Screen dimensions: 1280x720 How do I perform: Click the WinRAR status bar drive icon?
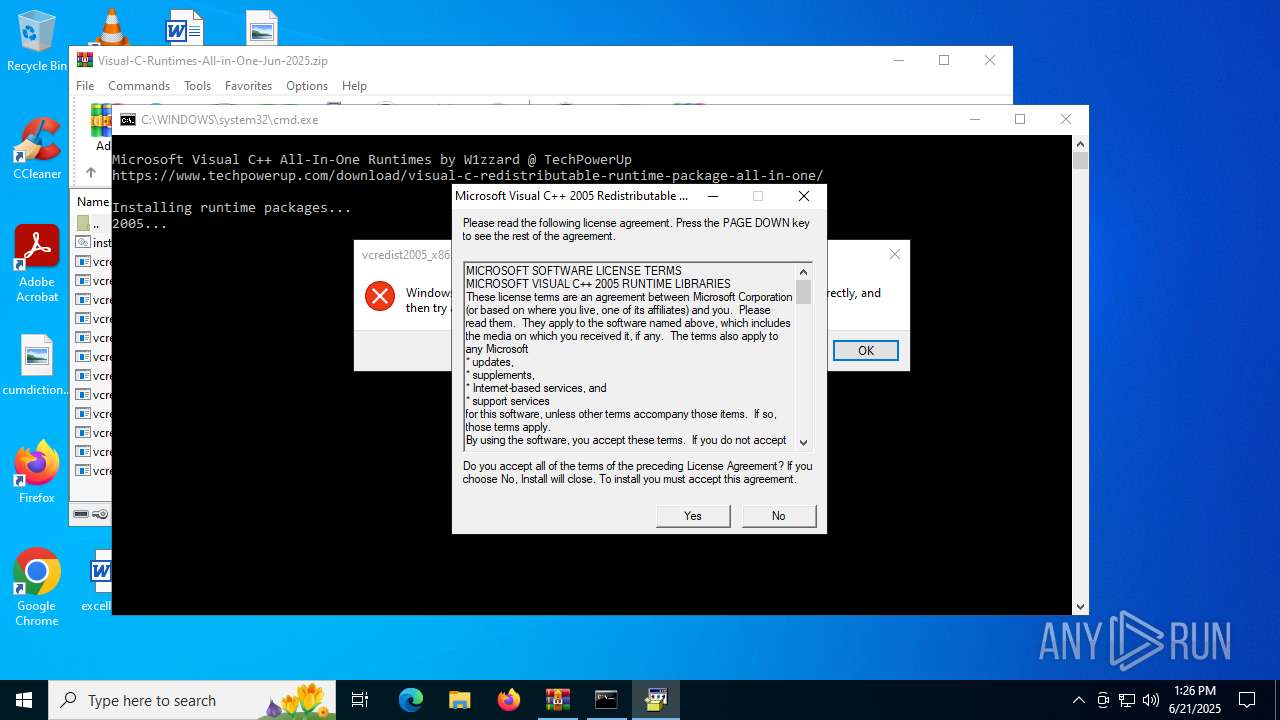tap(81, 514)
